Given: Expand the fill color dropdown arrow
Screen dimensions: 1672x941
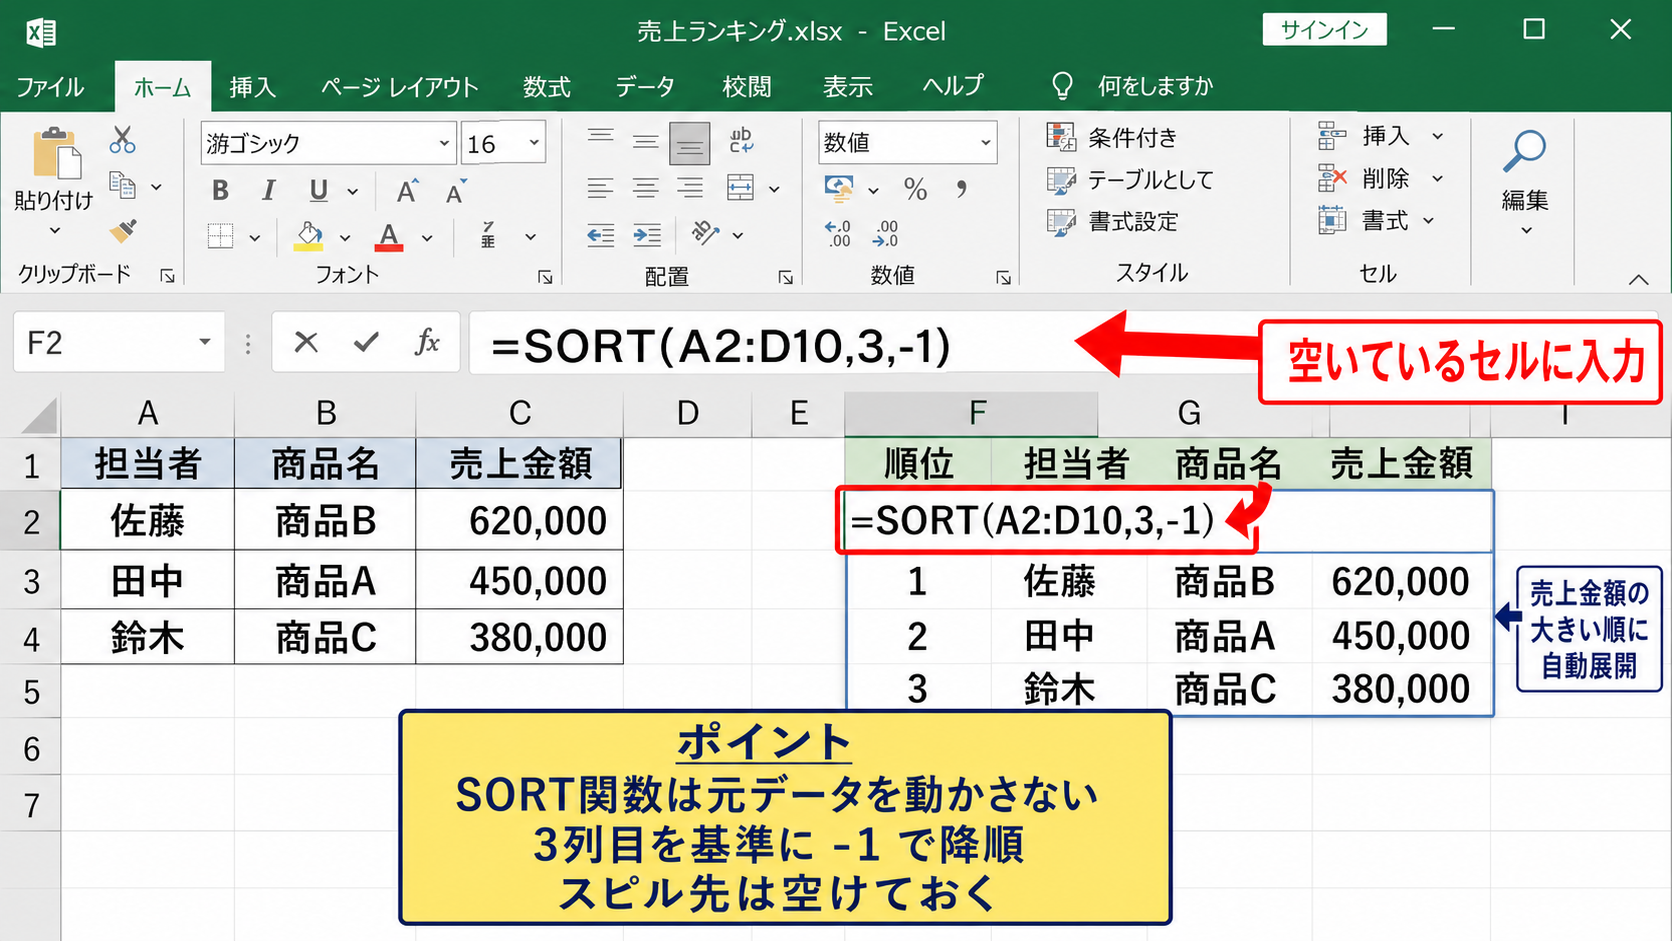Looking at the screenshot, I should point(345,238).
